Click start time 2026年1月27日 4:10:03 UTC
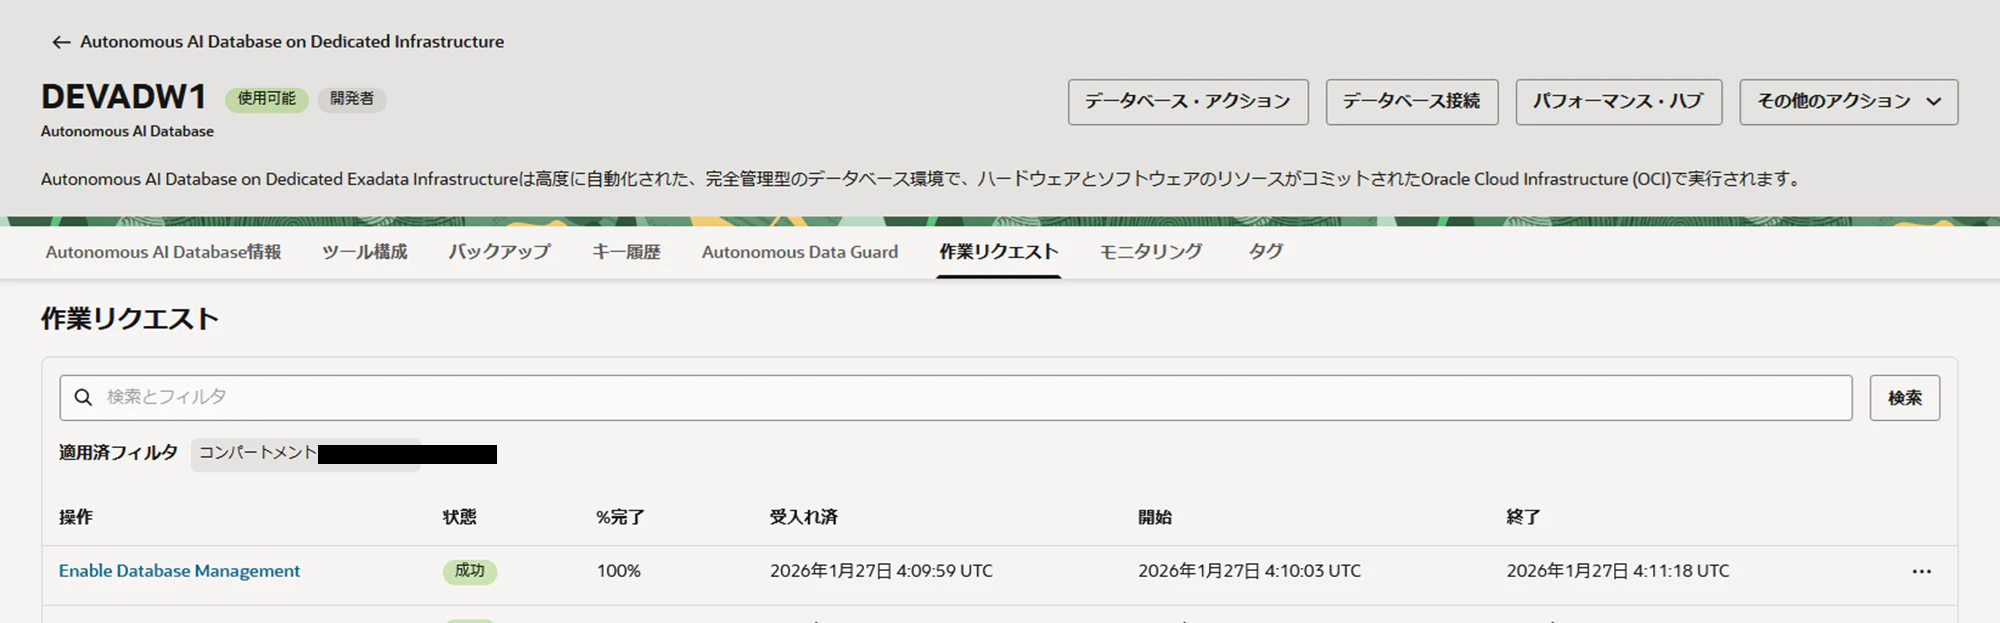 pyautogui.click(x=1249, y=571)
